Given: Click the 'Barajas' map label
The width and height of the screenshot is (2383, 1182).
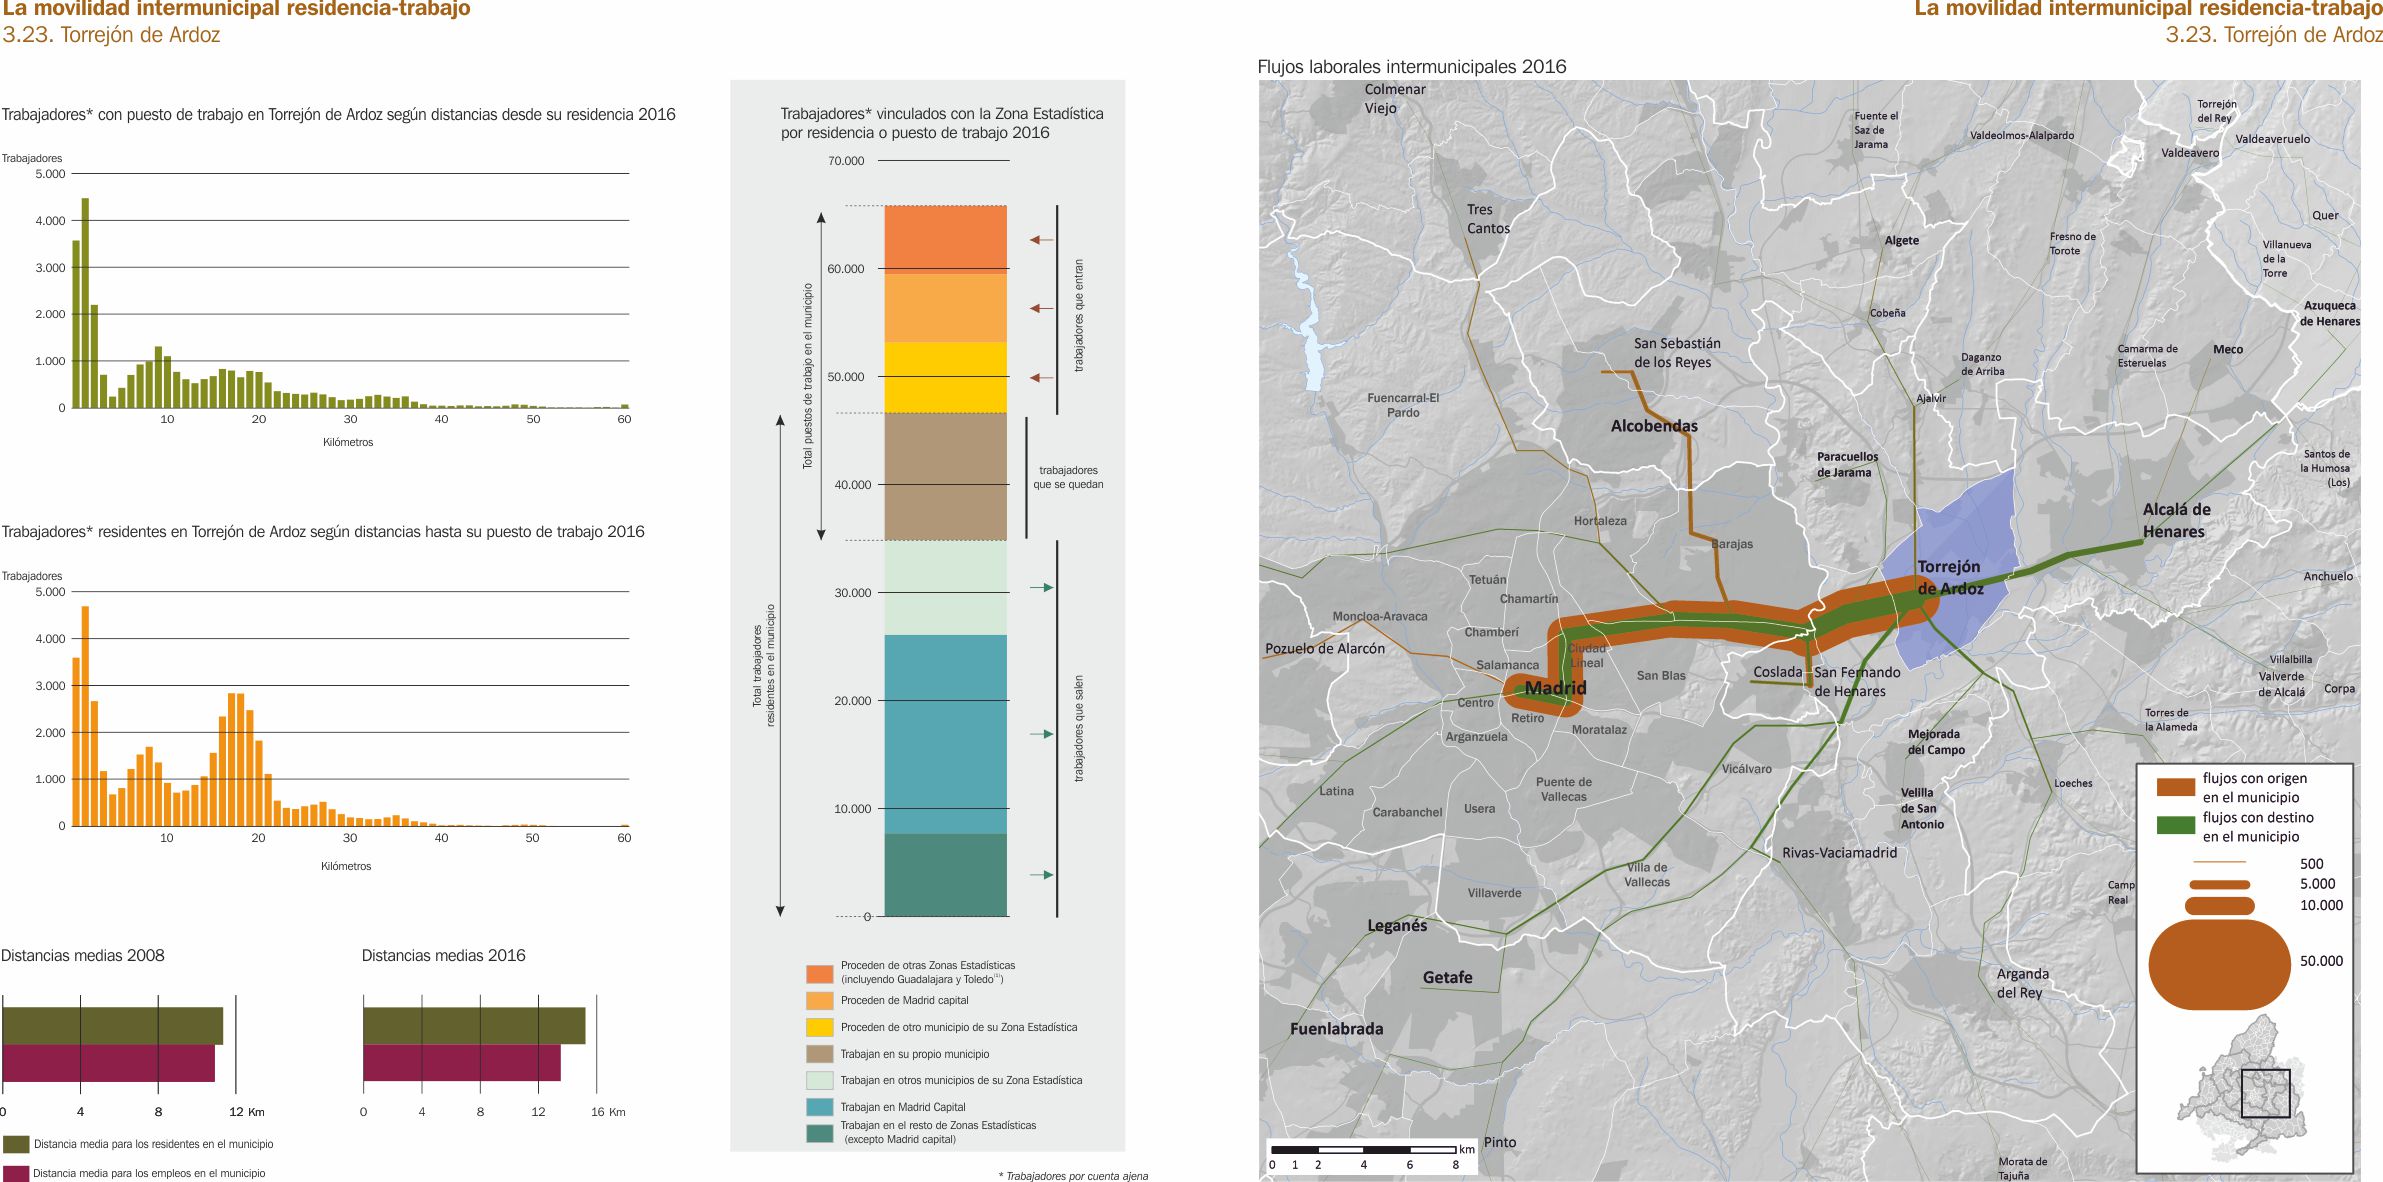Looking at the screenshot, I should [x=1732, y=544].
